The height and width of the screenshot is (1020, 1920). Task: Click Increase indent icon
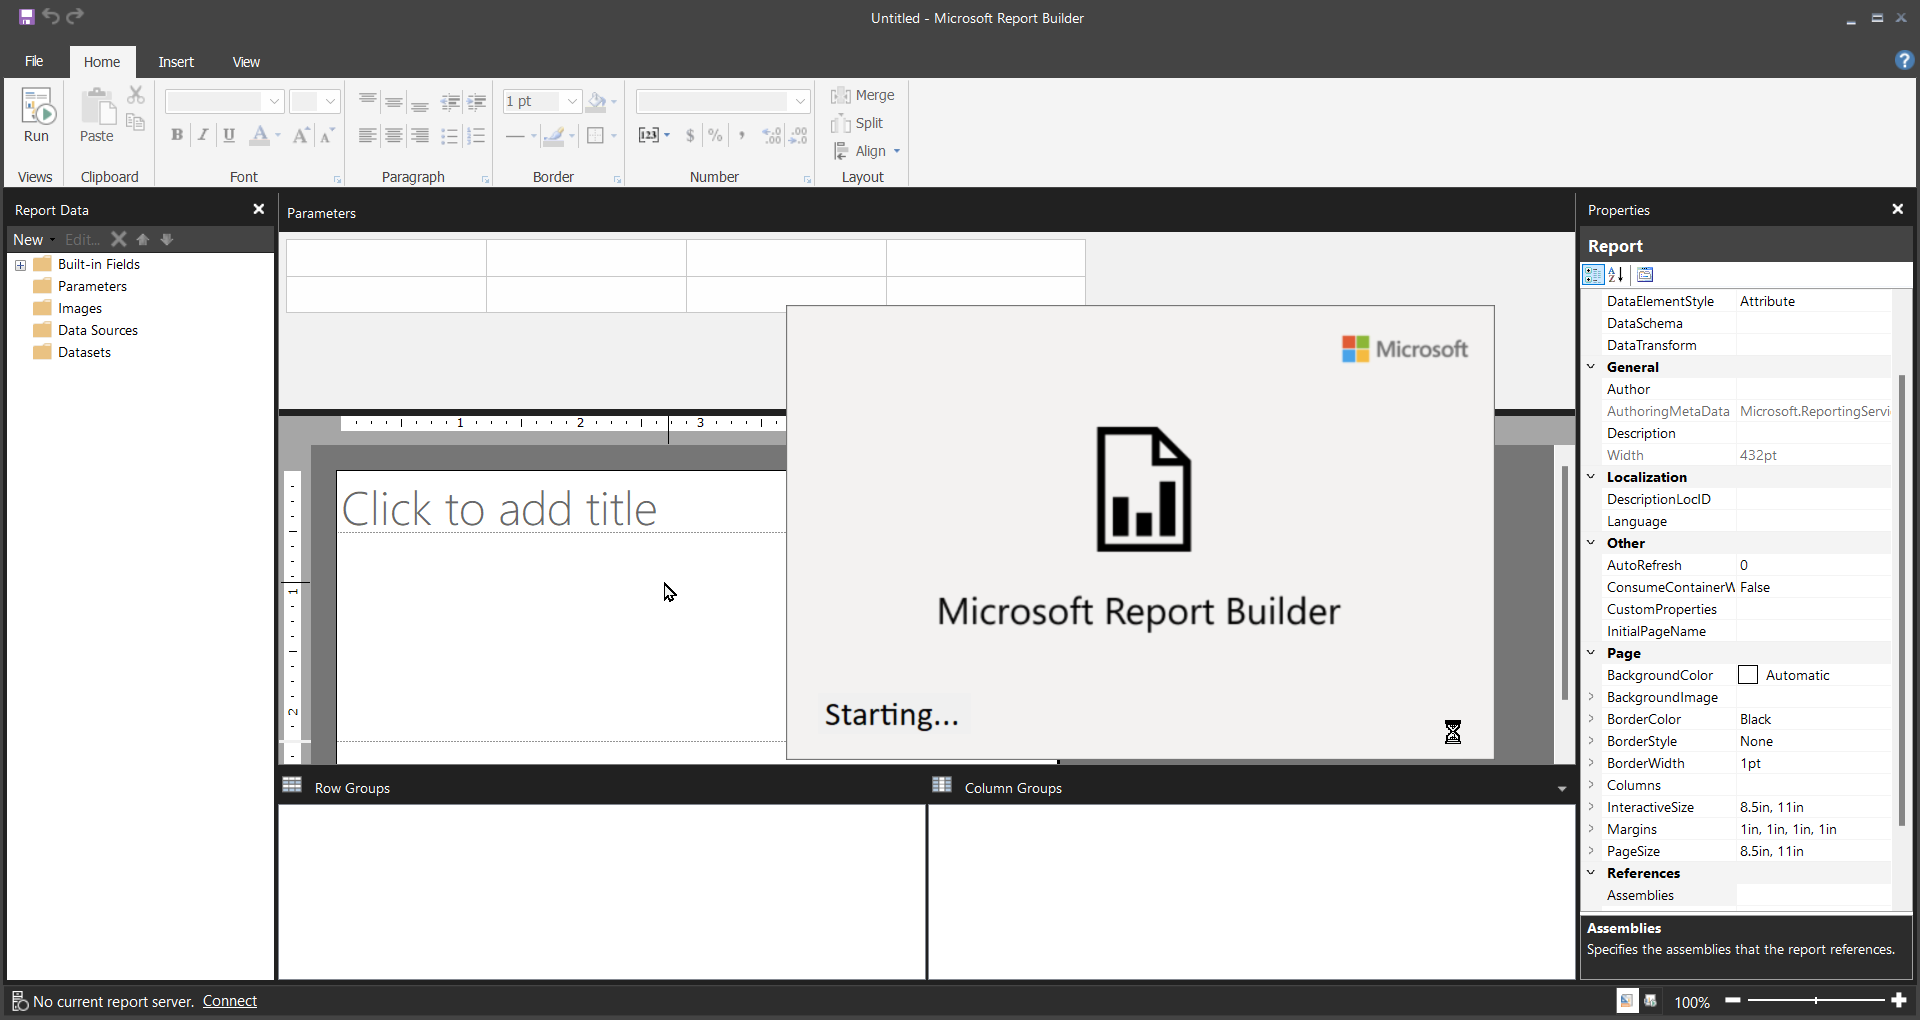[477, 101]
